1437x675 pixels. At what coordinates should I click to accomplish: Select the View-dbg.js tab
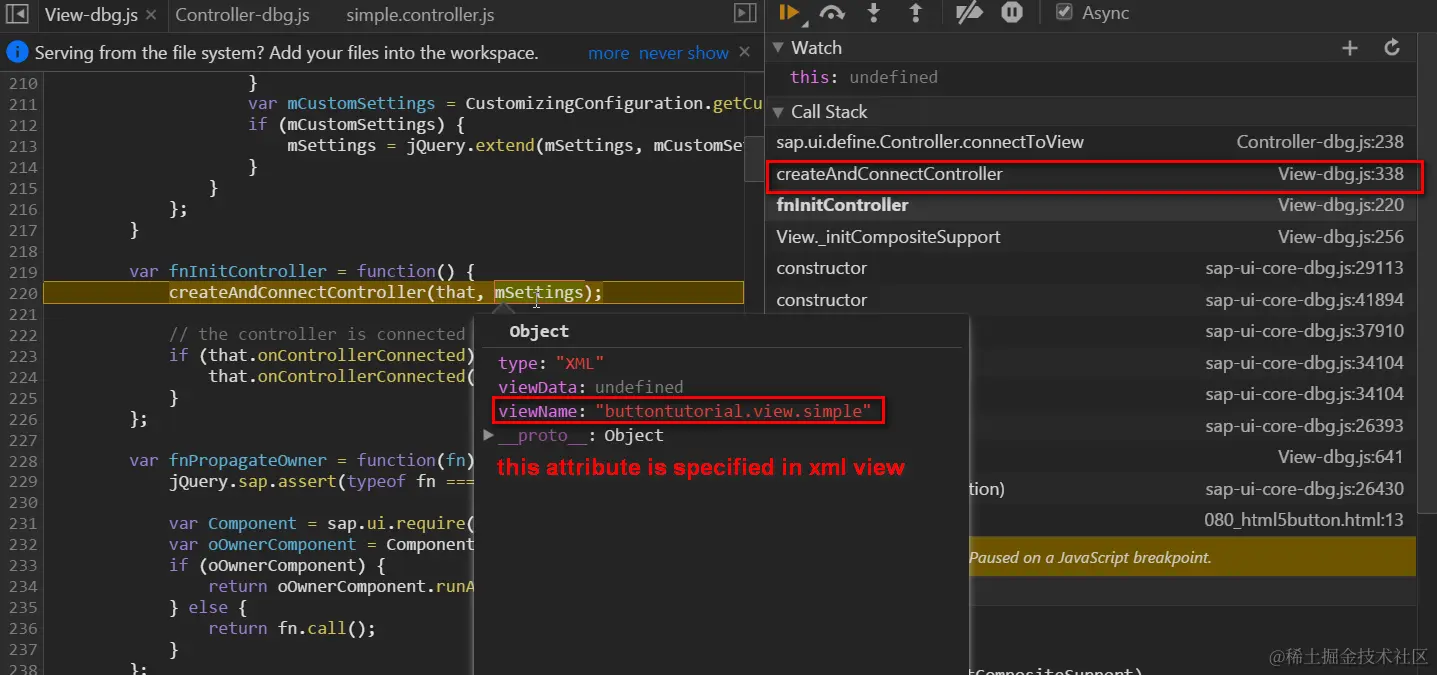point(91,15)
